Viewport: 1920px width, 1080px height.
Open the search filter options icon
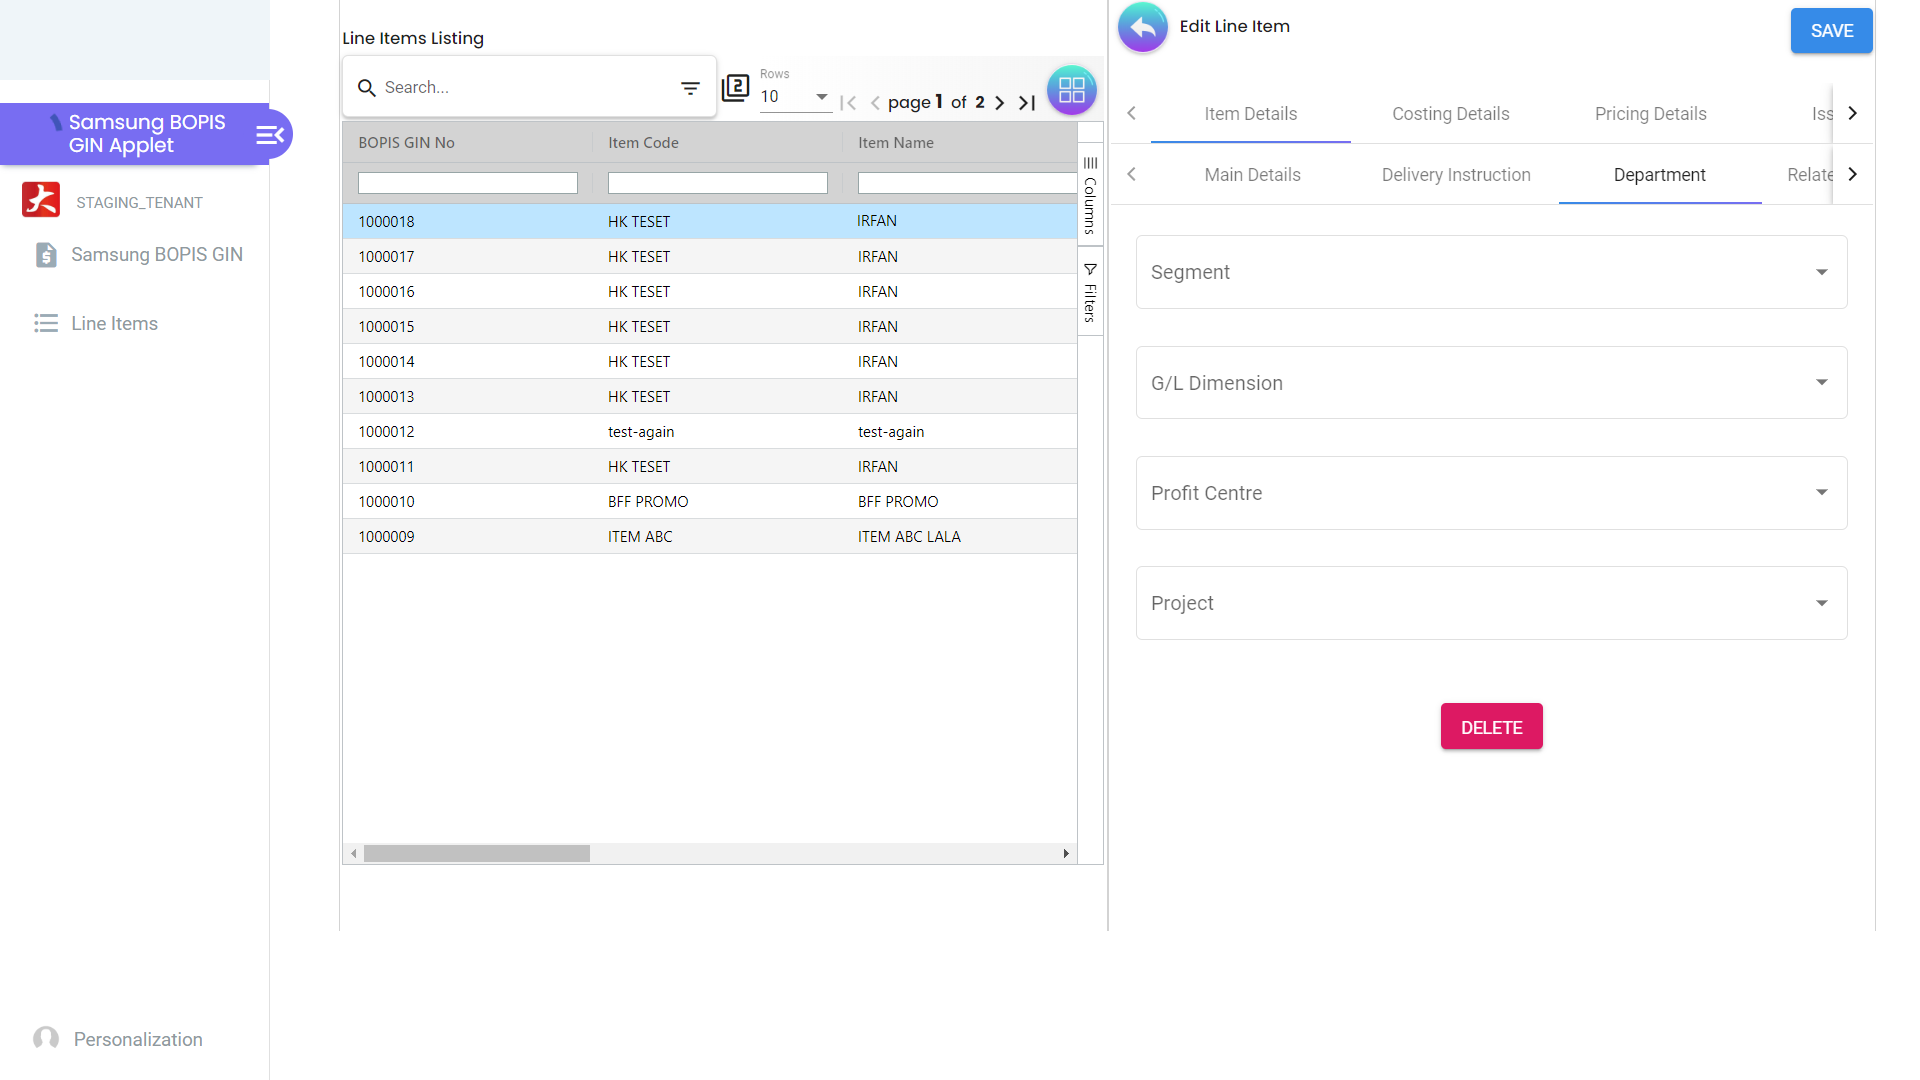click(690, 88)
